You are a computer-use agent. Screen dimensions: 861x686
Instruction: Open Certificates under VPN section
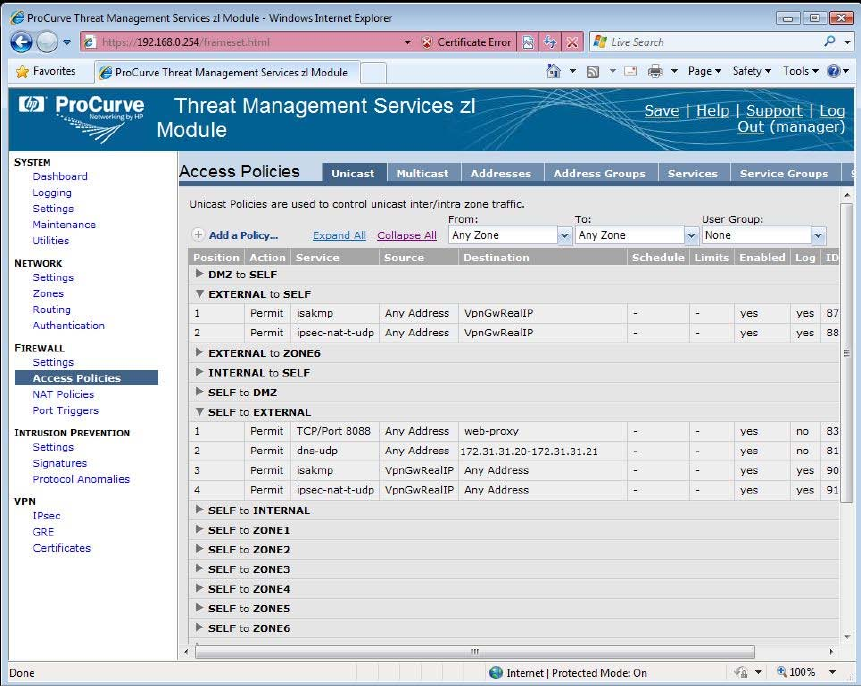[62, 548]
